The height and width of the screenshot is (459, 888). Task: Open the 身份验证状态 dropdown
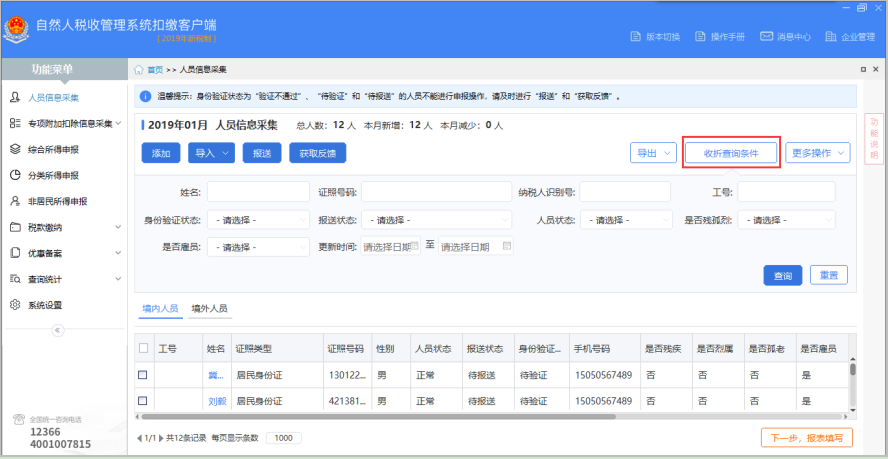point(258,220)
